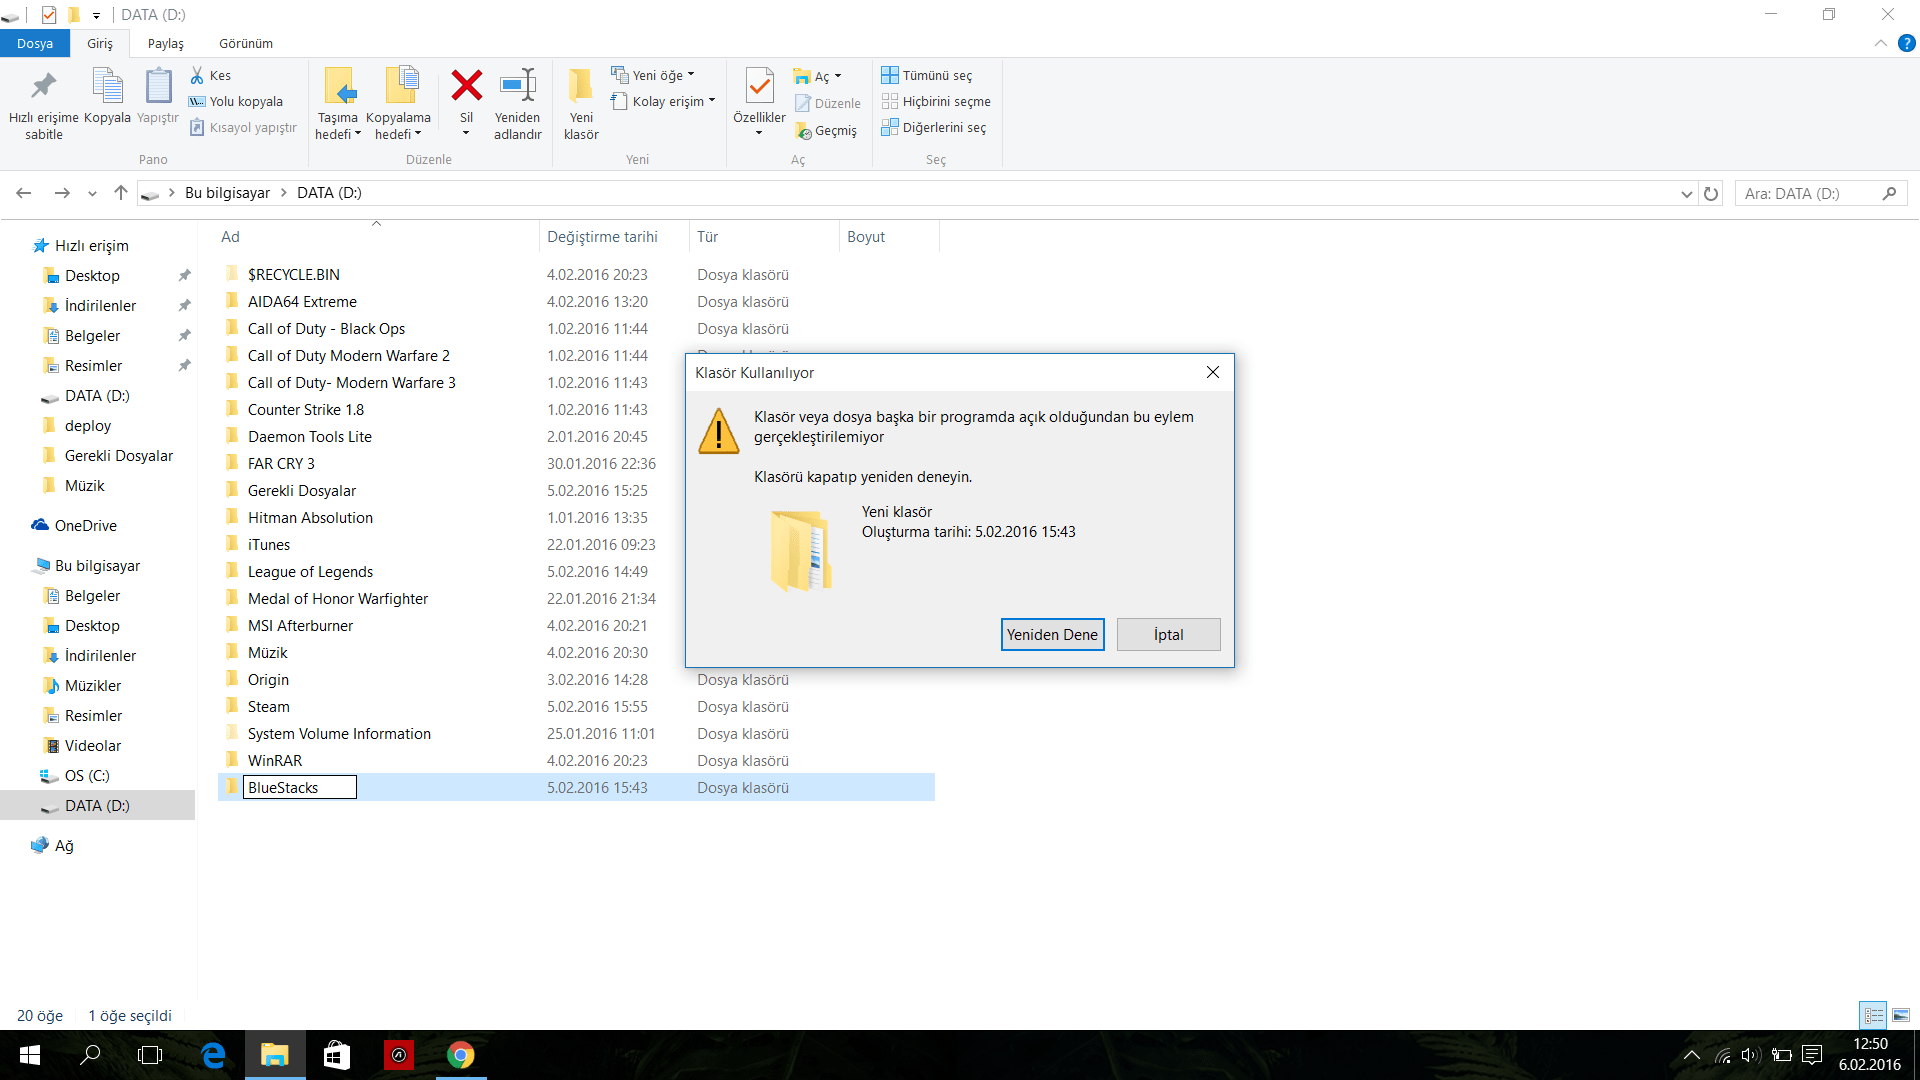The width and height of the screenshot is (1920, 1080).
Task: Open File Explorer from the taskbar
Action: point(274,1055)
